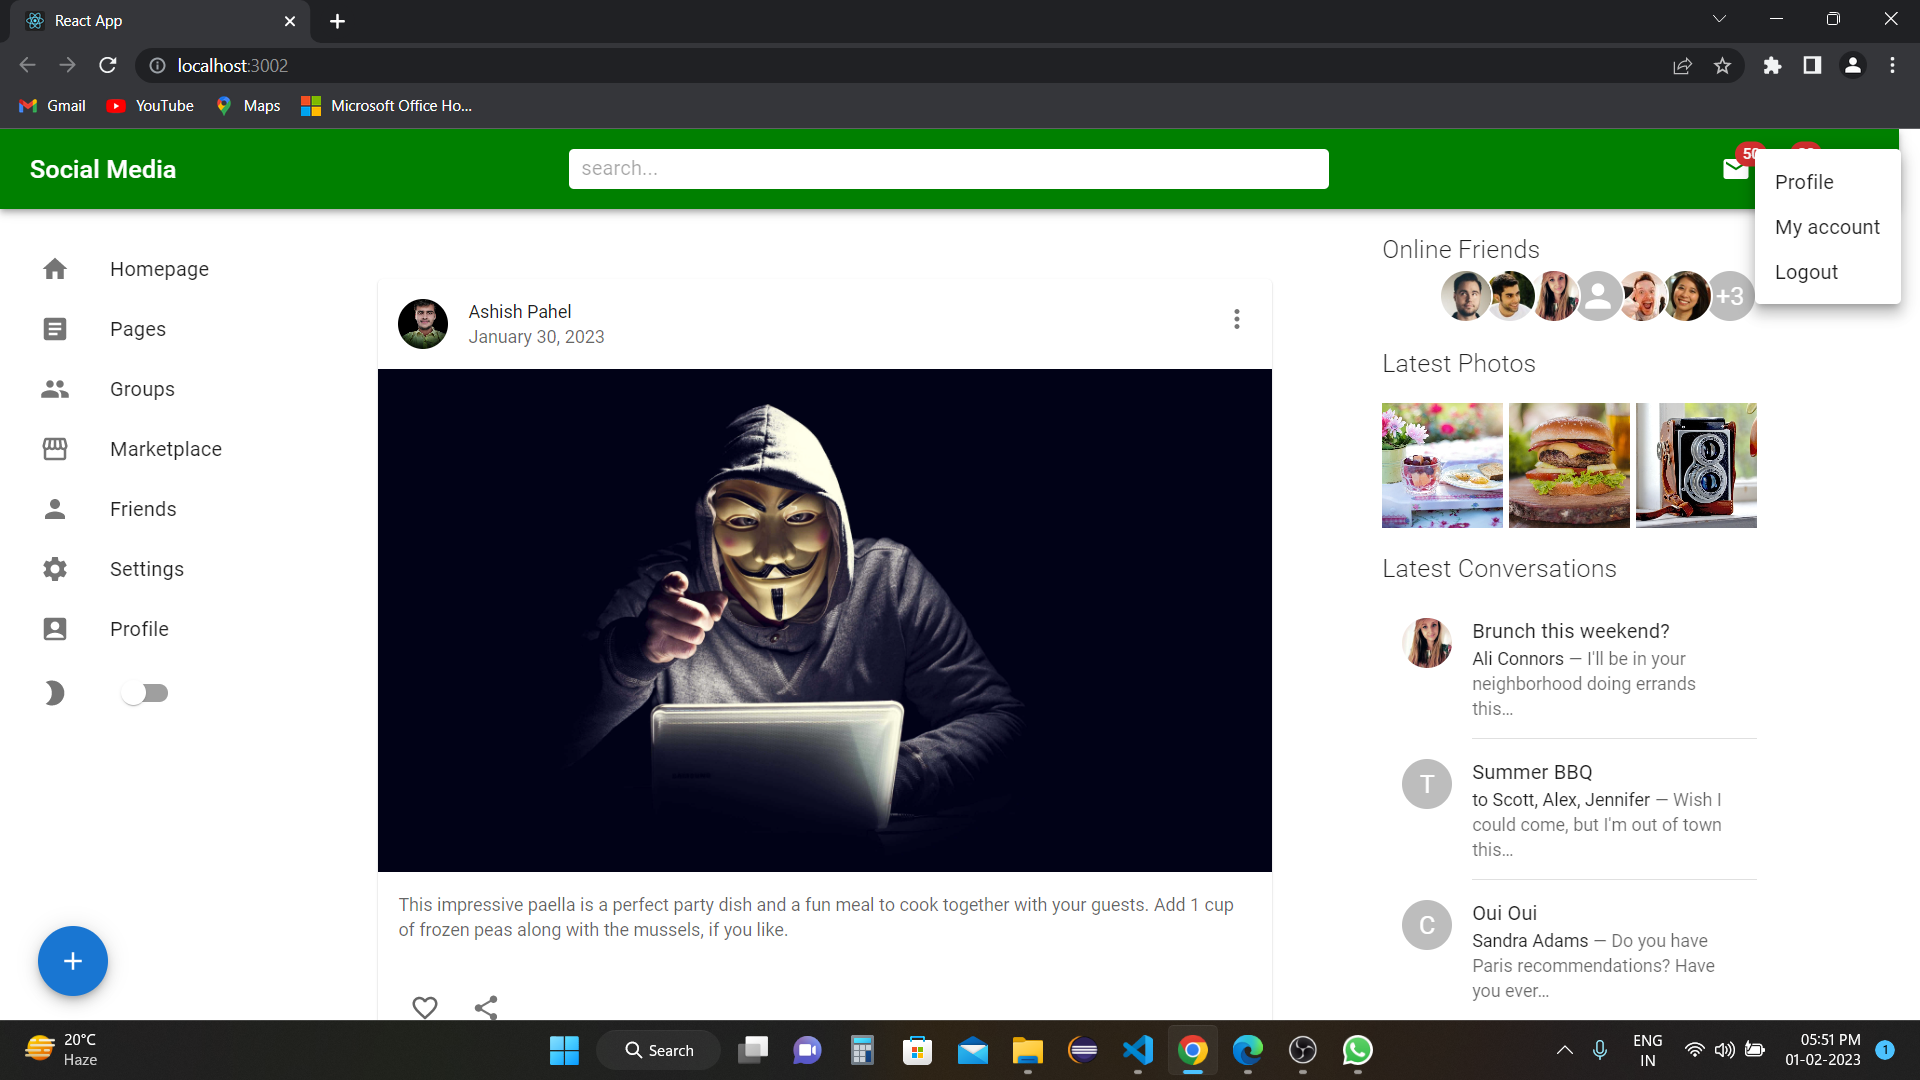Choose Logout from the menu
1920x1080 pixels.
1828,272
